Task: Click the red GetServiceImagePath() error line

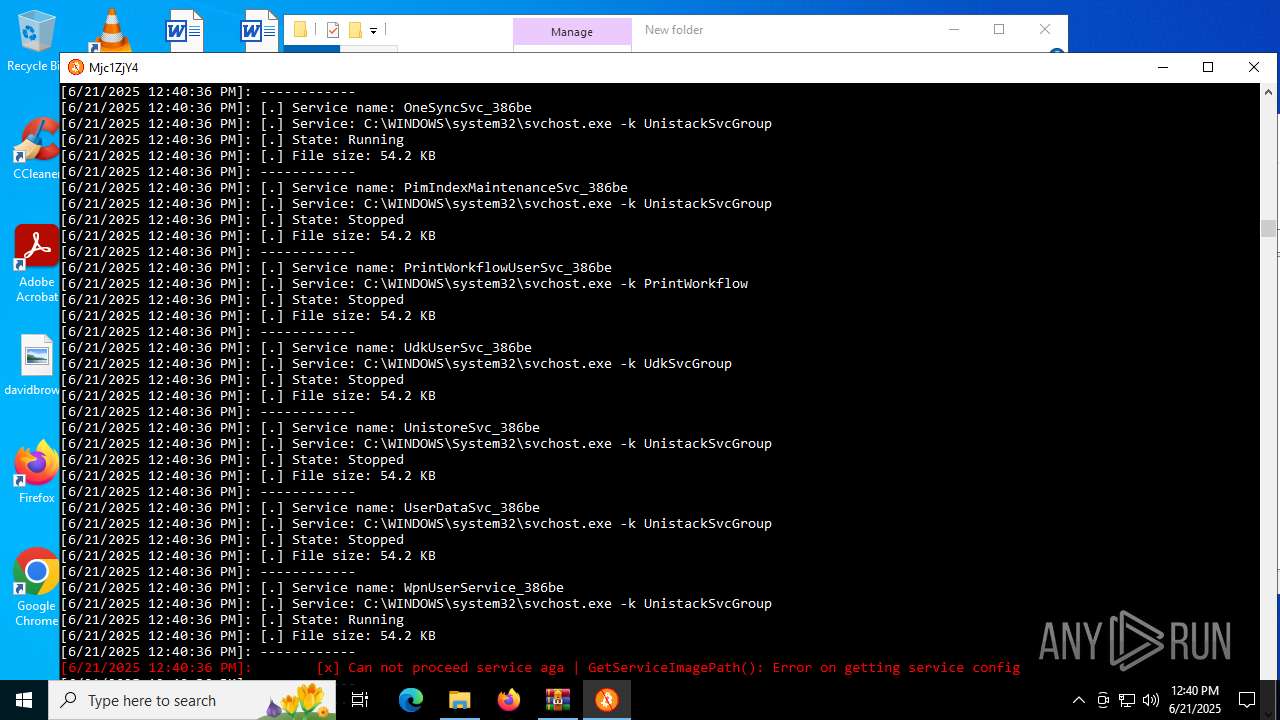Action: 540,667
